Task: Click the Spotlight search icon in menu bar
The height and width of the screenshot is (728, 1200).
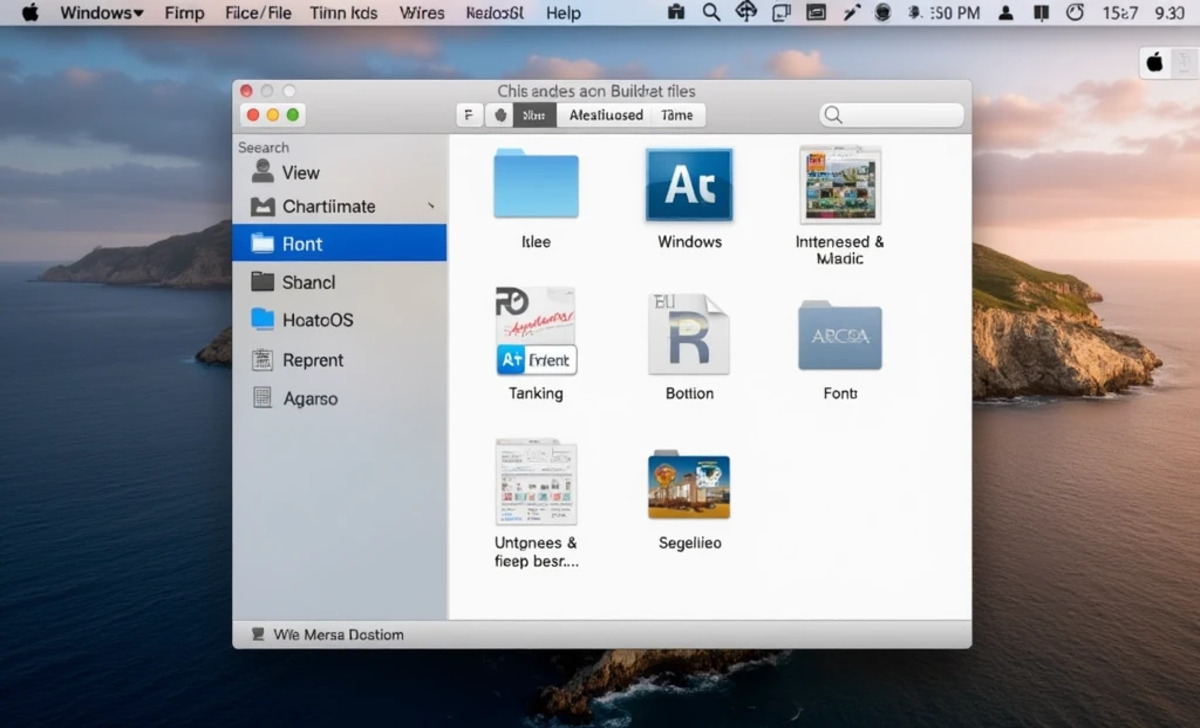Action: pos(712,13)
